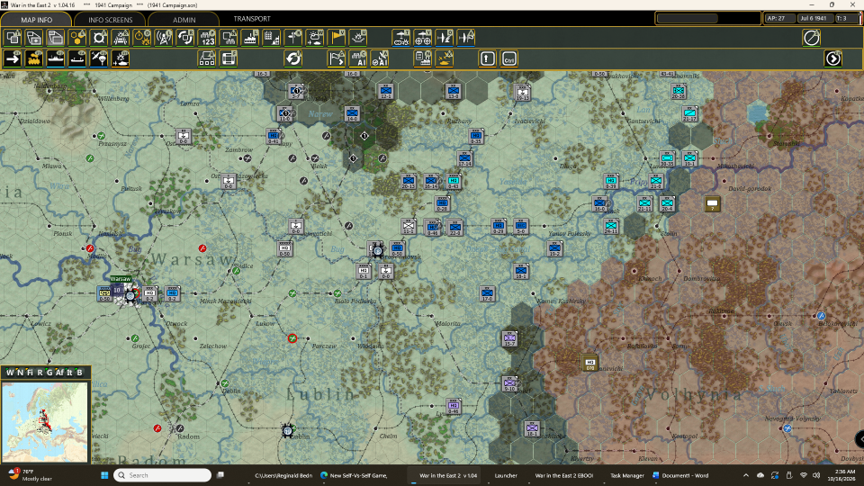
Task: Open the MAP INFO tab
Action: pyautogui.click(x=36, y=19)
